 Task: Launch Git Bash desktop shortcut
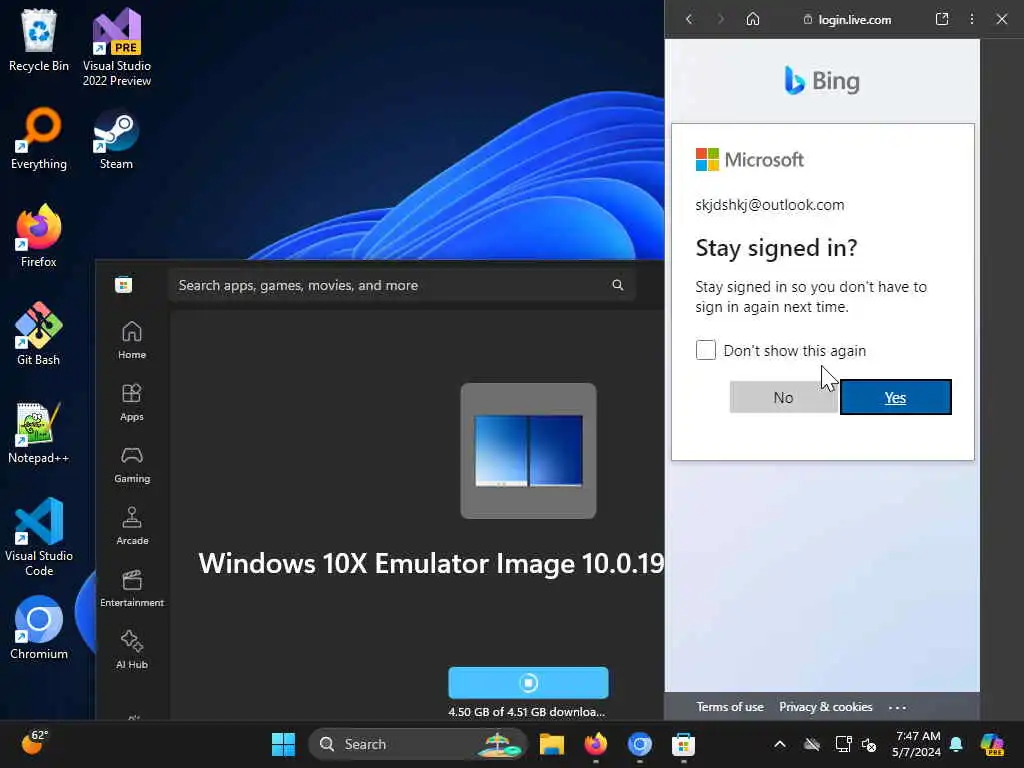(x=39, y=334)
